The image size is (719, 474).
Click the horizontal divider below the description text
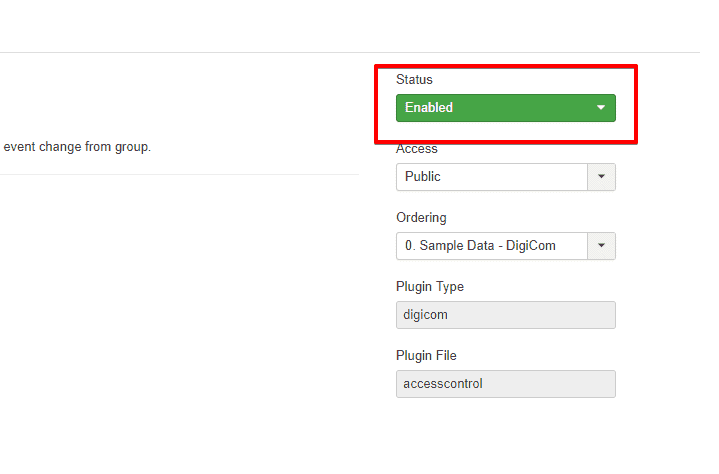[180, 174]
